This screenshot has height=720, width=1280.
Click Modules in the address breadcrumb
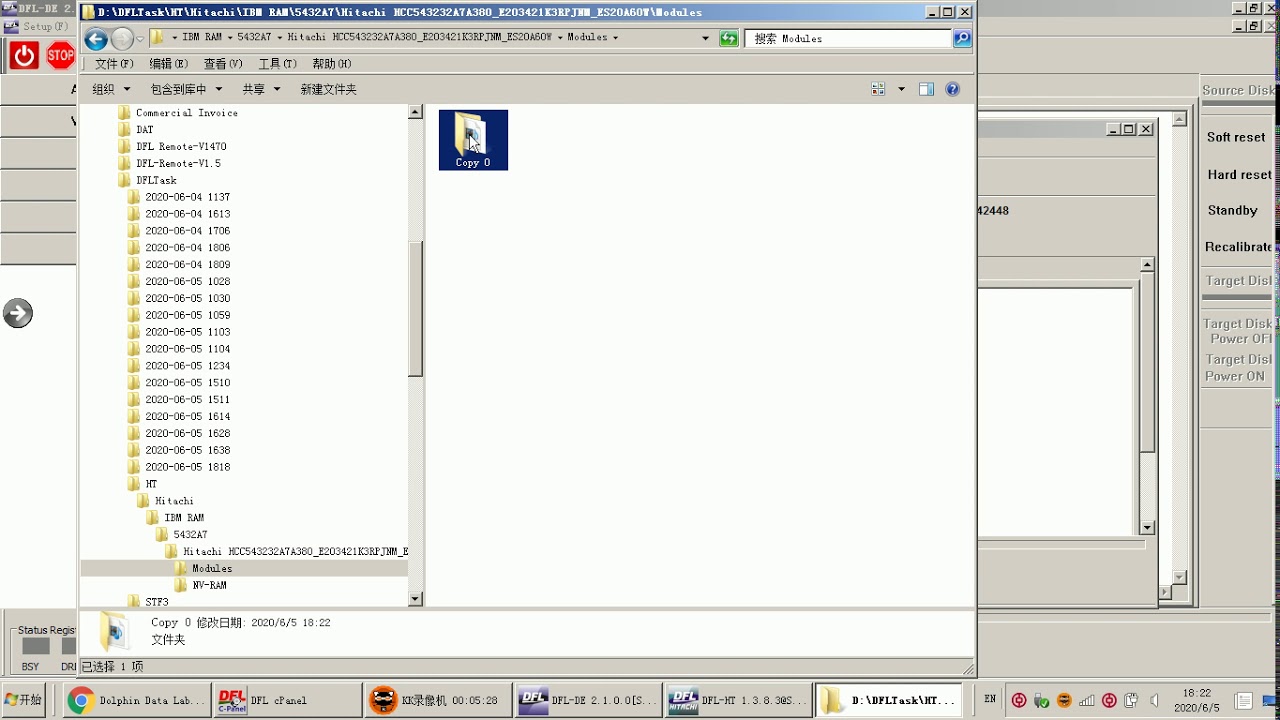coord(587,37)
